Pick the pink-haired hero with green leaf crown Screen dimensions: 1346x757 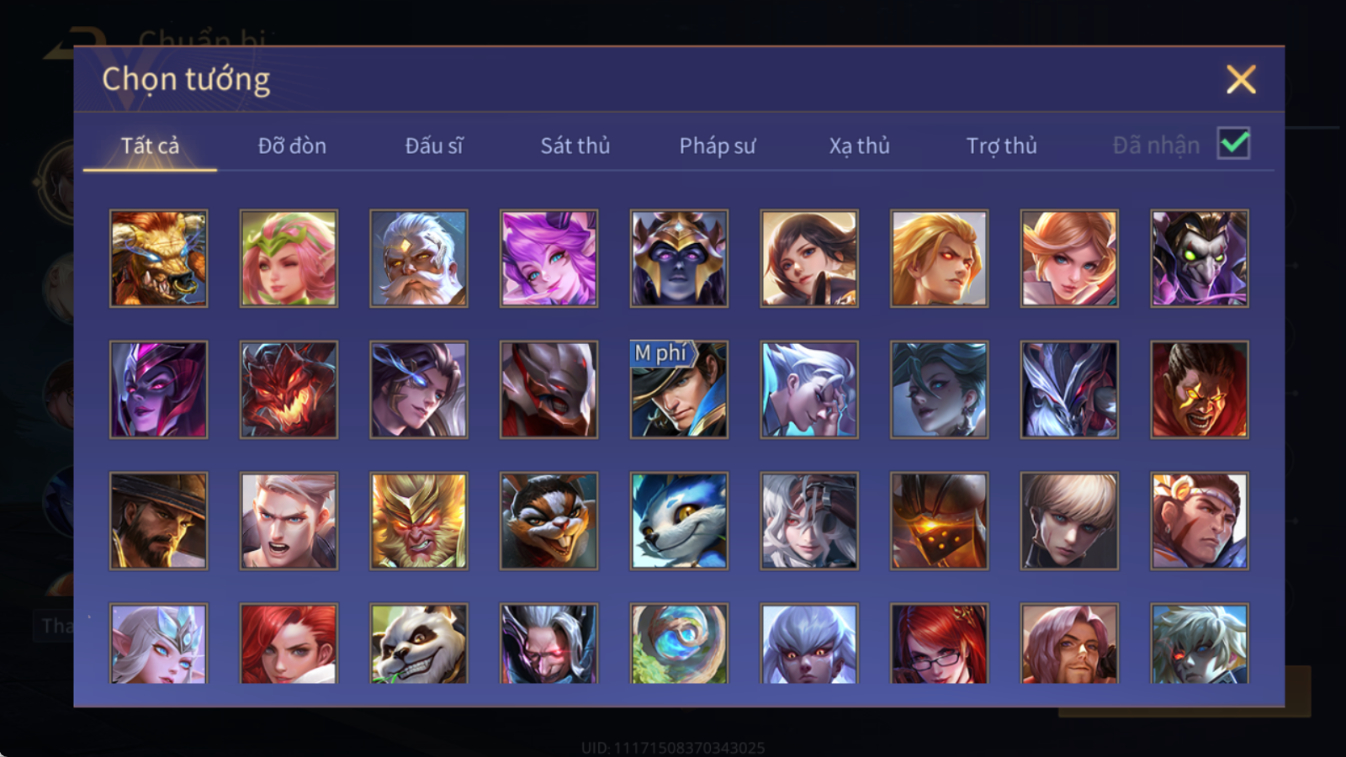[x=289, y=258]
